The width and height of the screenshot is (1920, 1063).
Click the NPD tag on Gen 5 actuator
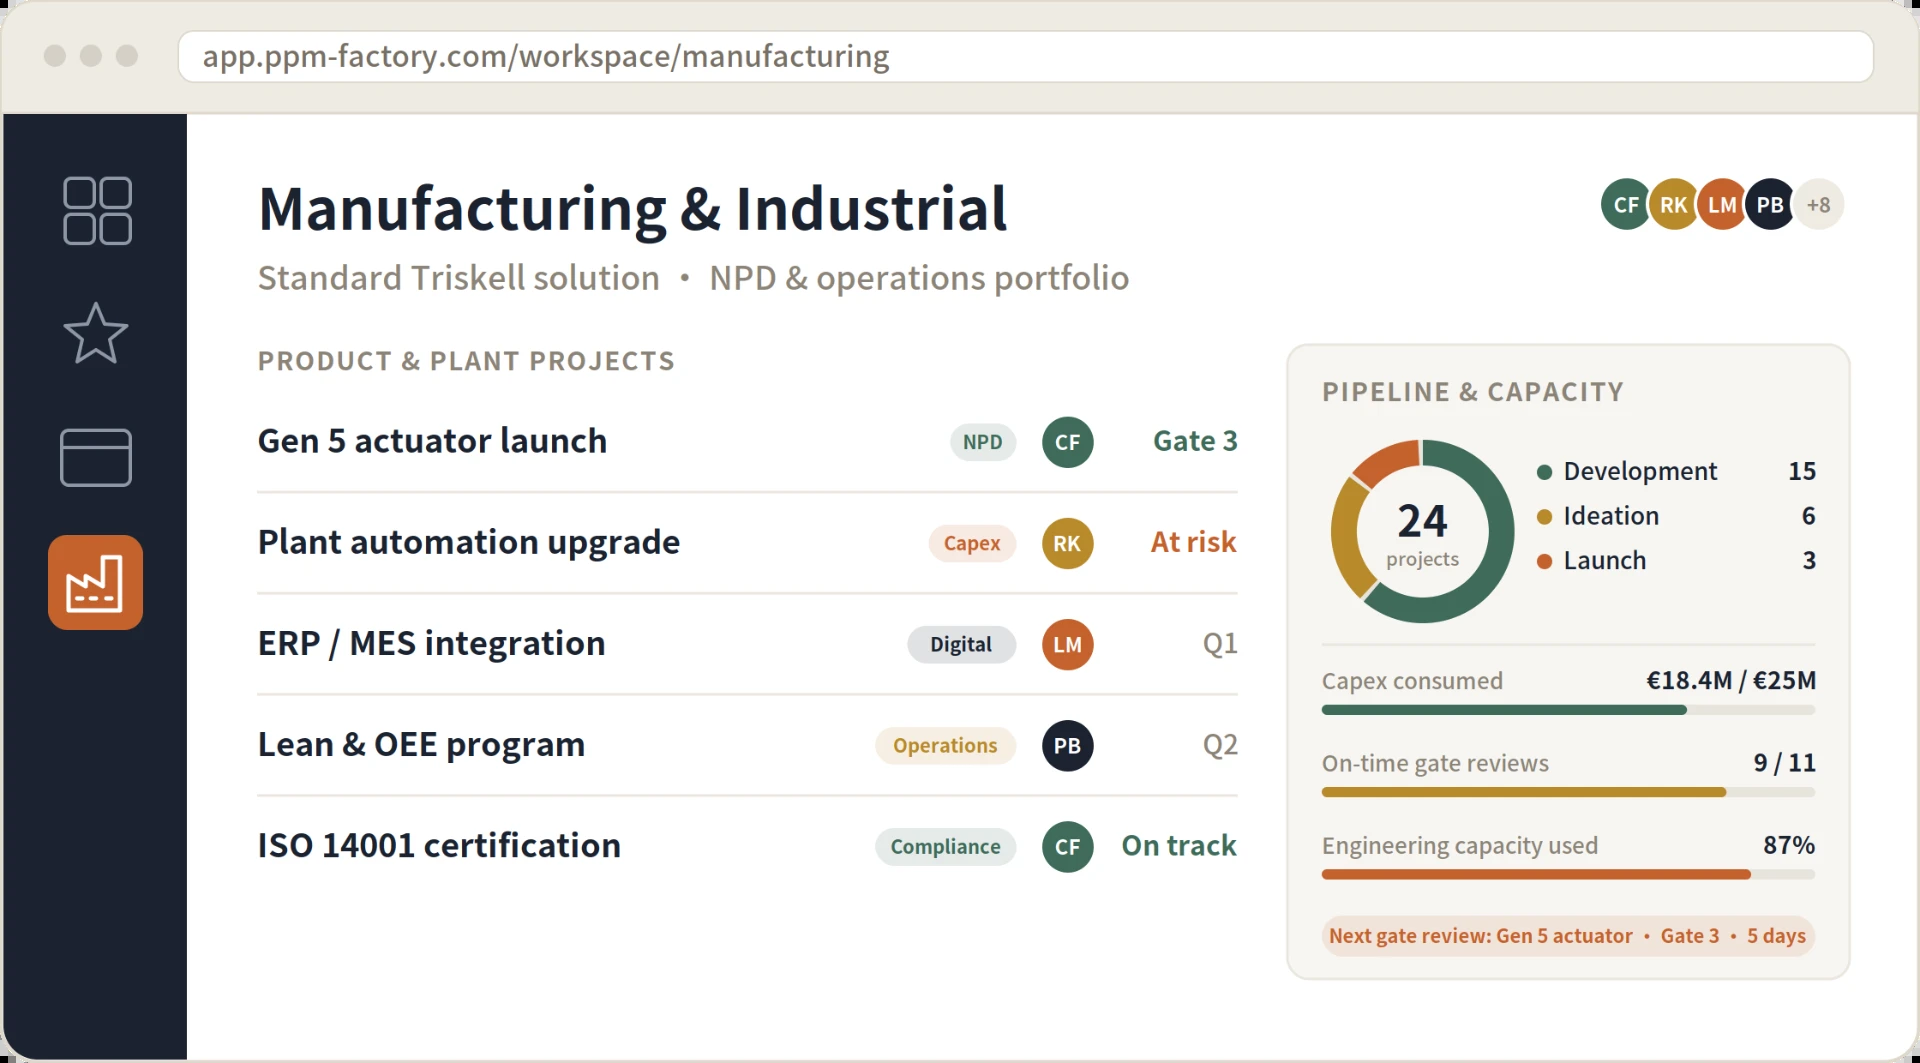(x=983, y=442)
